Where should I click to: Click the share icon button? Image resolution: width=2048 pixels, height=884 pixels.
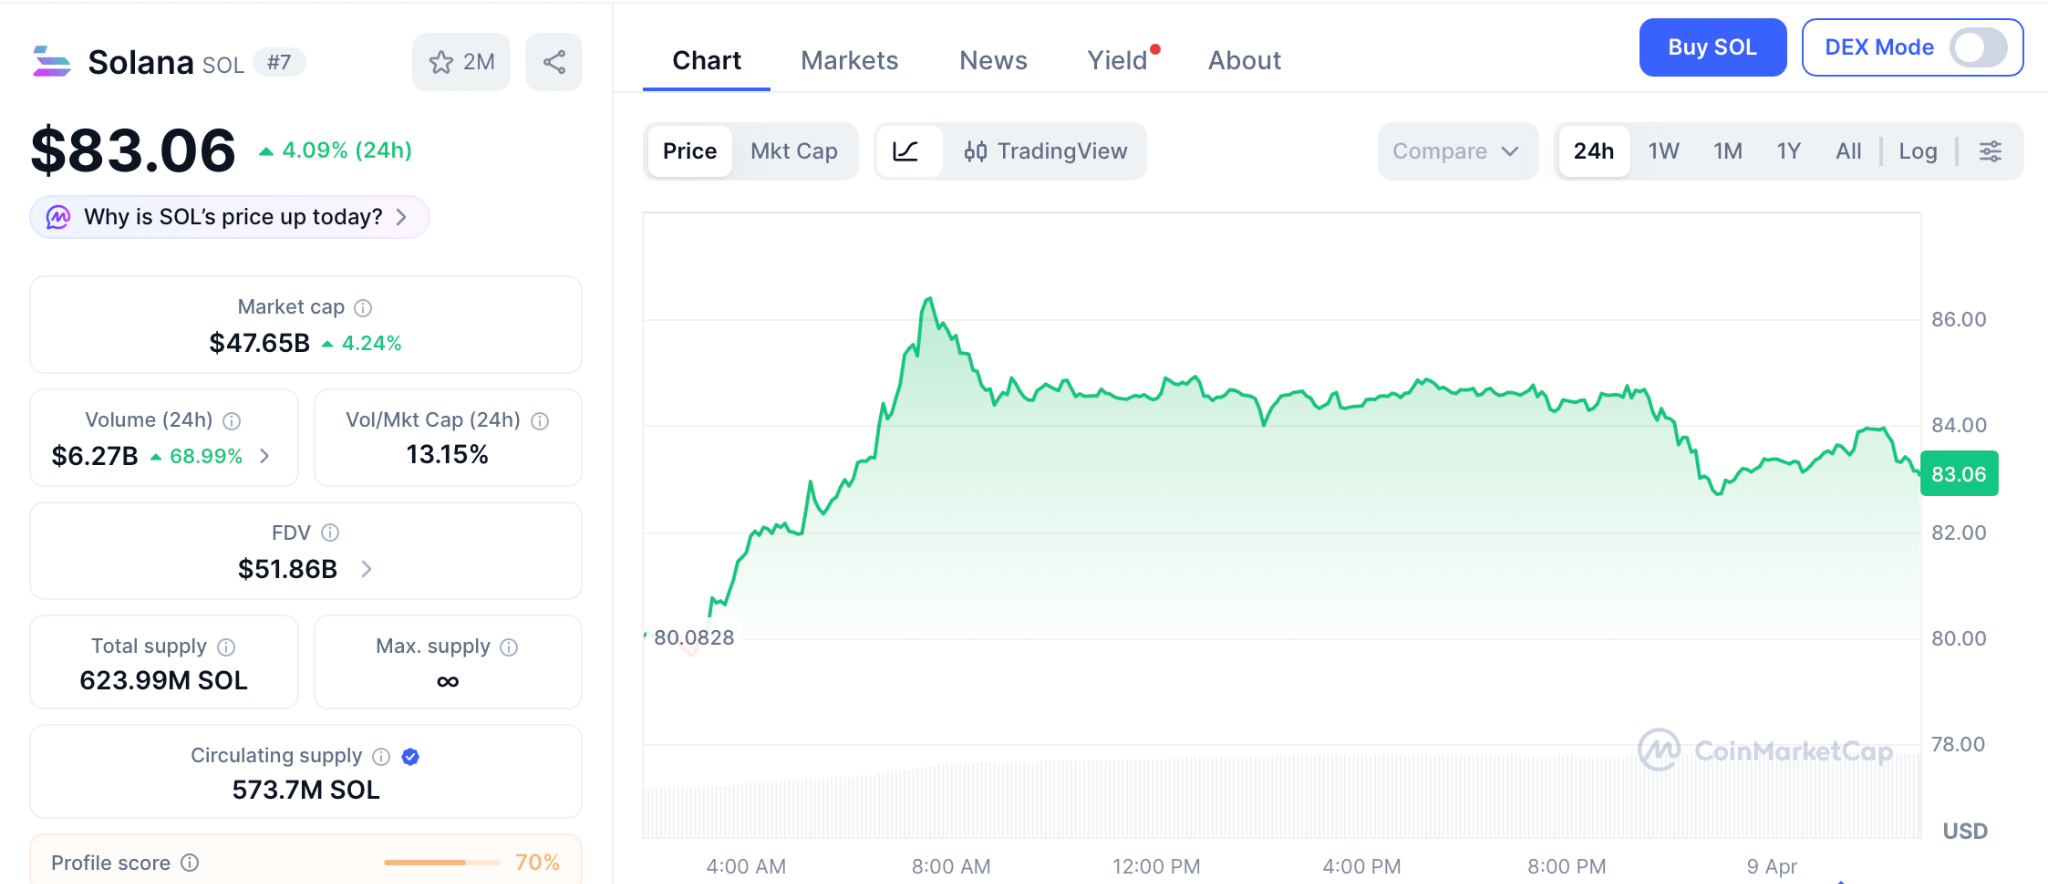click(x=554, y=62)
